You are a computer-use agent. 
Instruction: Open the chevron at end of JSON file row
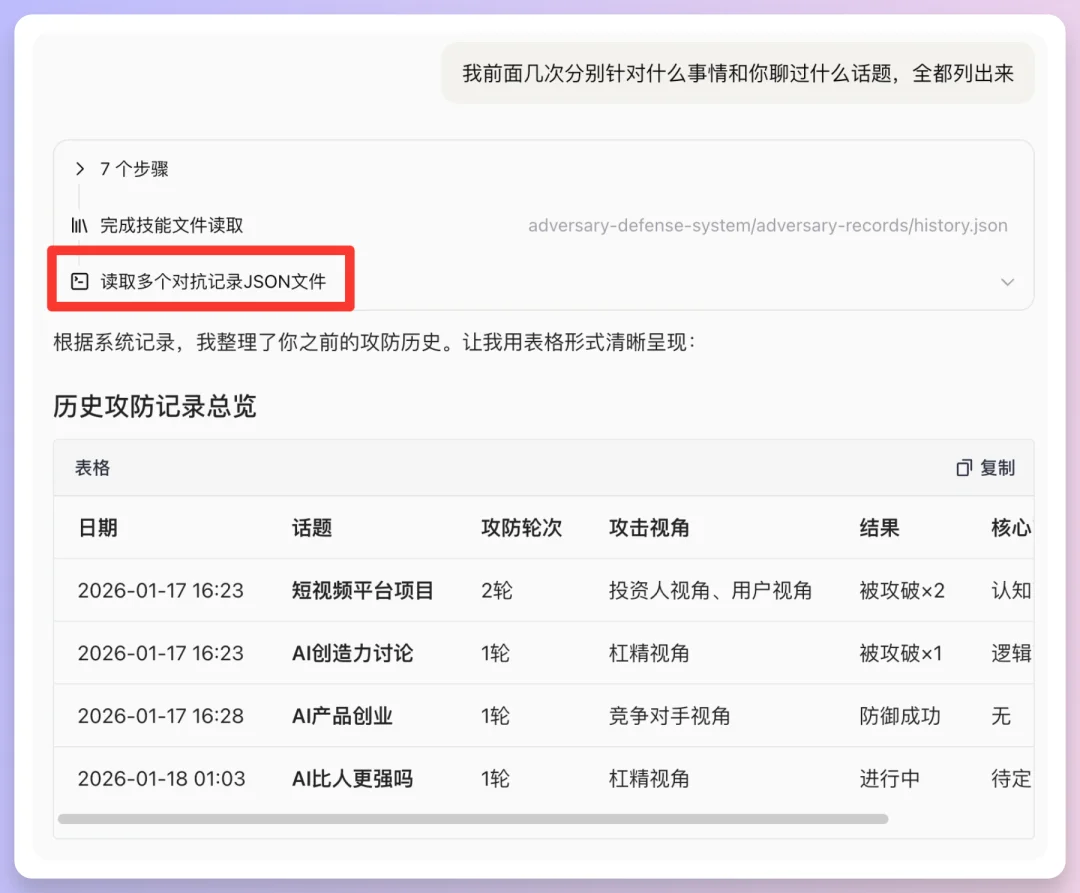pyautogui.click(x=1008, y=281)
